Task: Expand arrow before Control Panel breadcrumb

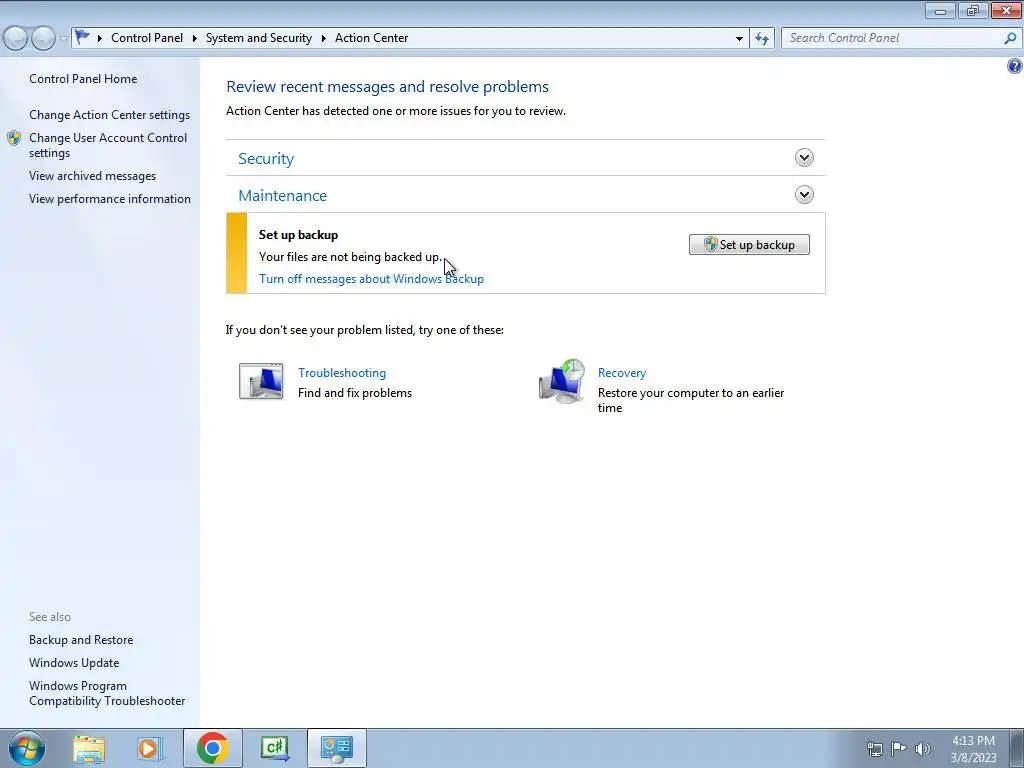Action: (x=100, y=39)
